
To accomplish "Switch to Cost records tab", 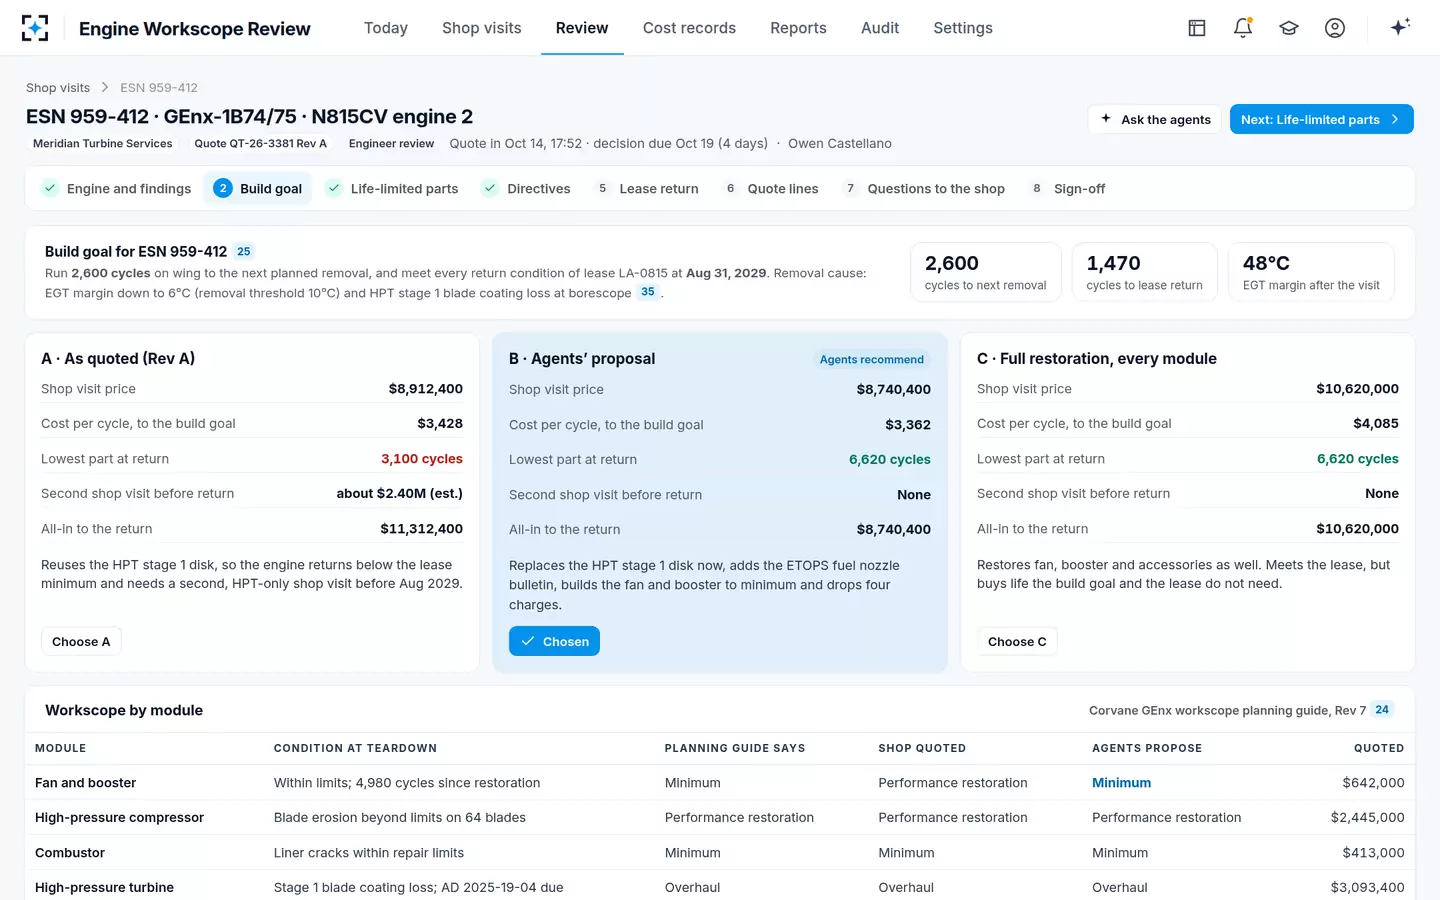I will (x=689, y=28).
